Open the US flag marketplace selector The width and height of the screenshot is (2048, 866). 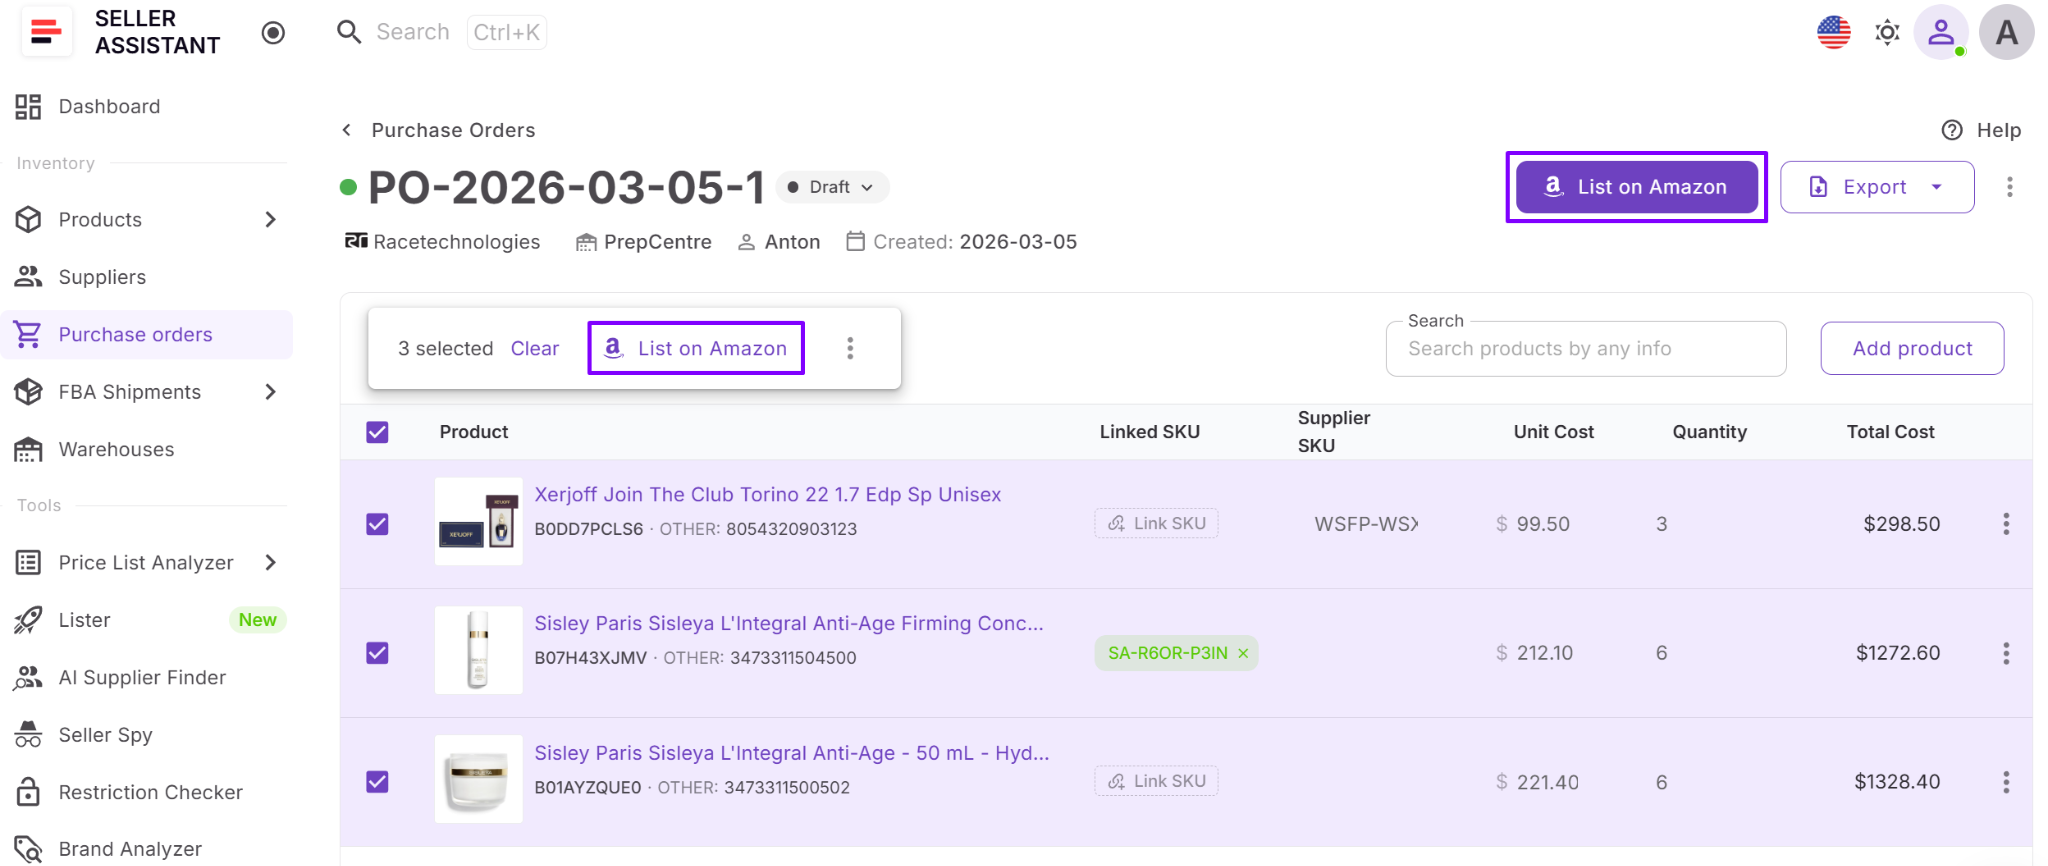pos(1833,32)
